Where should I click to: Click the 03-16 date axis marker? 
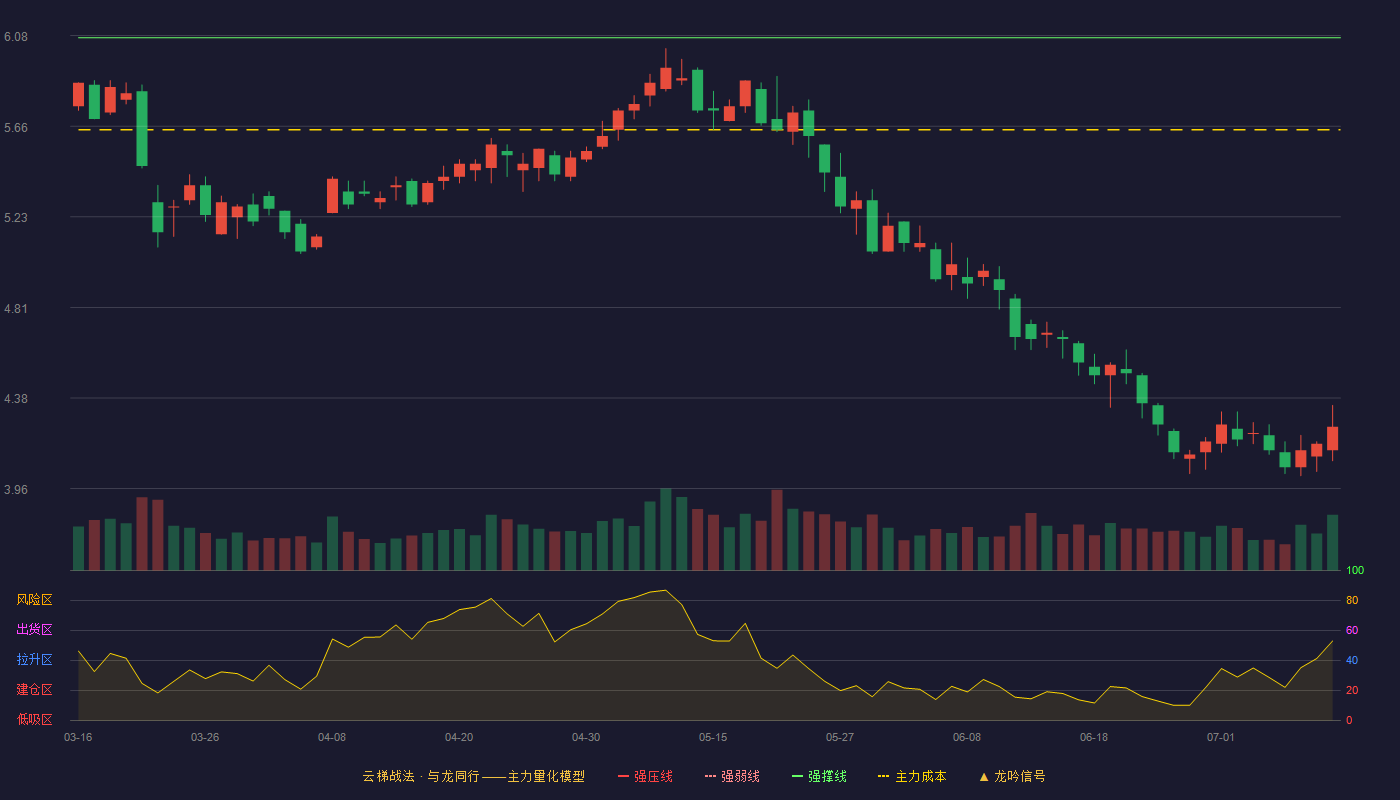(78, 737)
